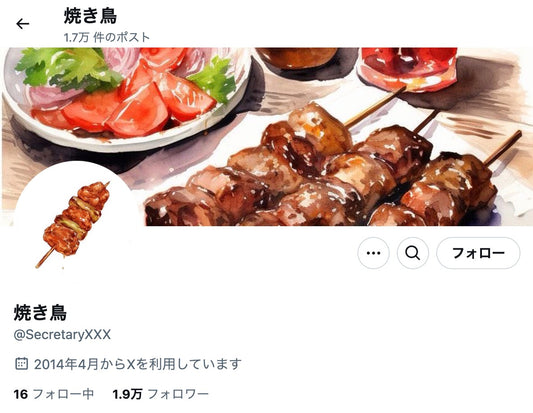Viewport: 533px width, 413px height.
Task: Click the @SecretaryXXX handle
Action: coord(62,334)
